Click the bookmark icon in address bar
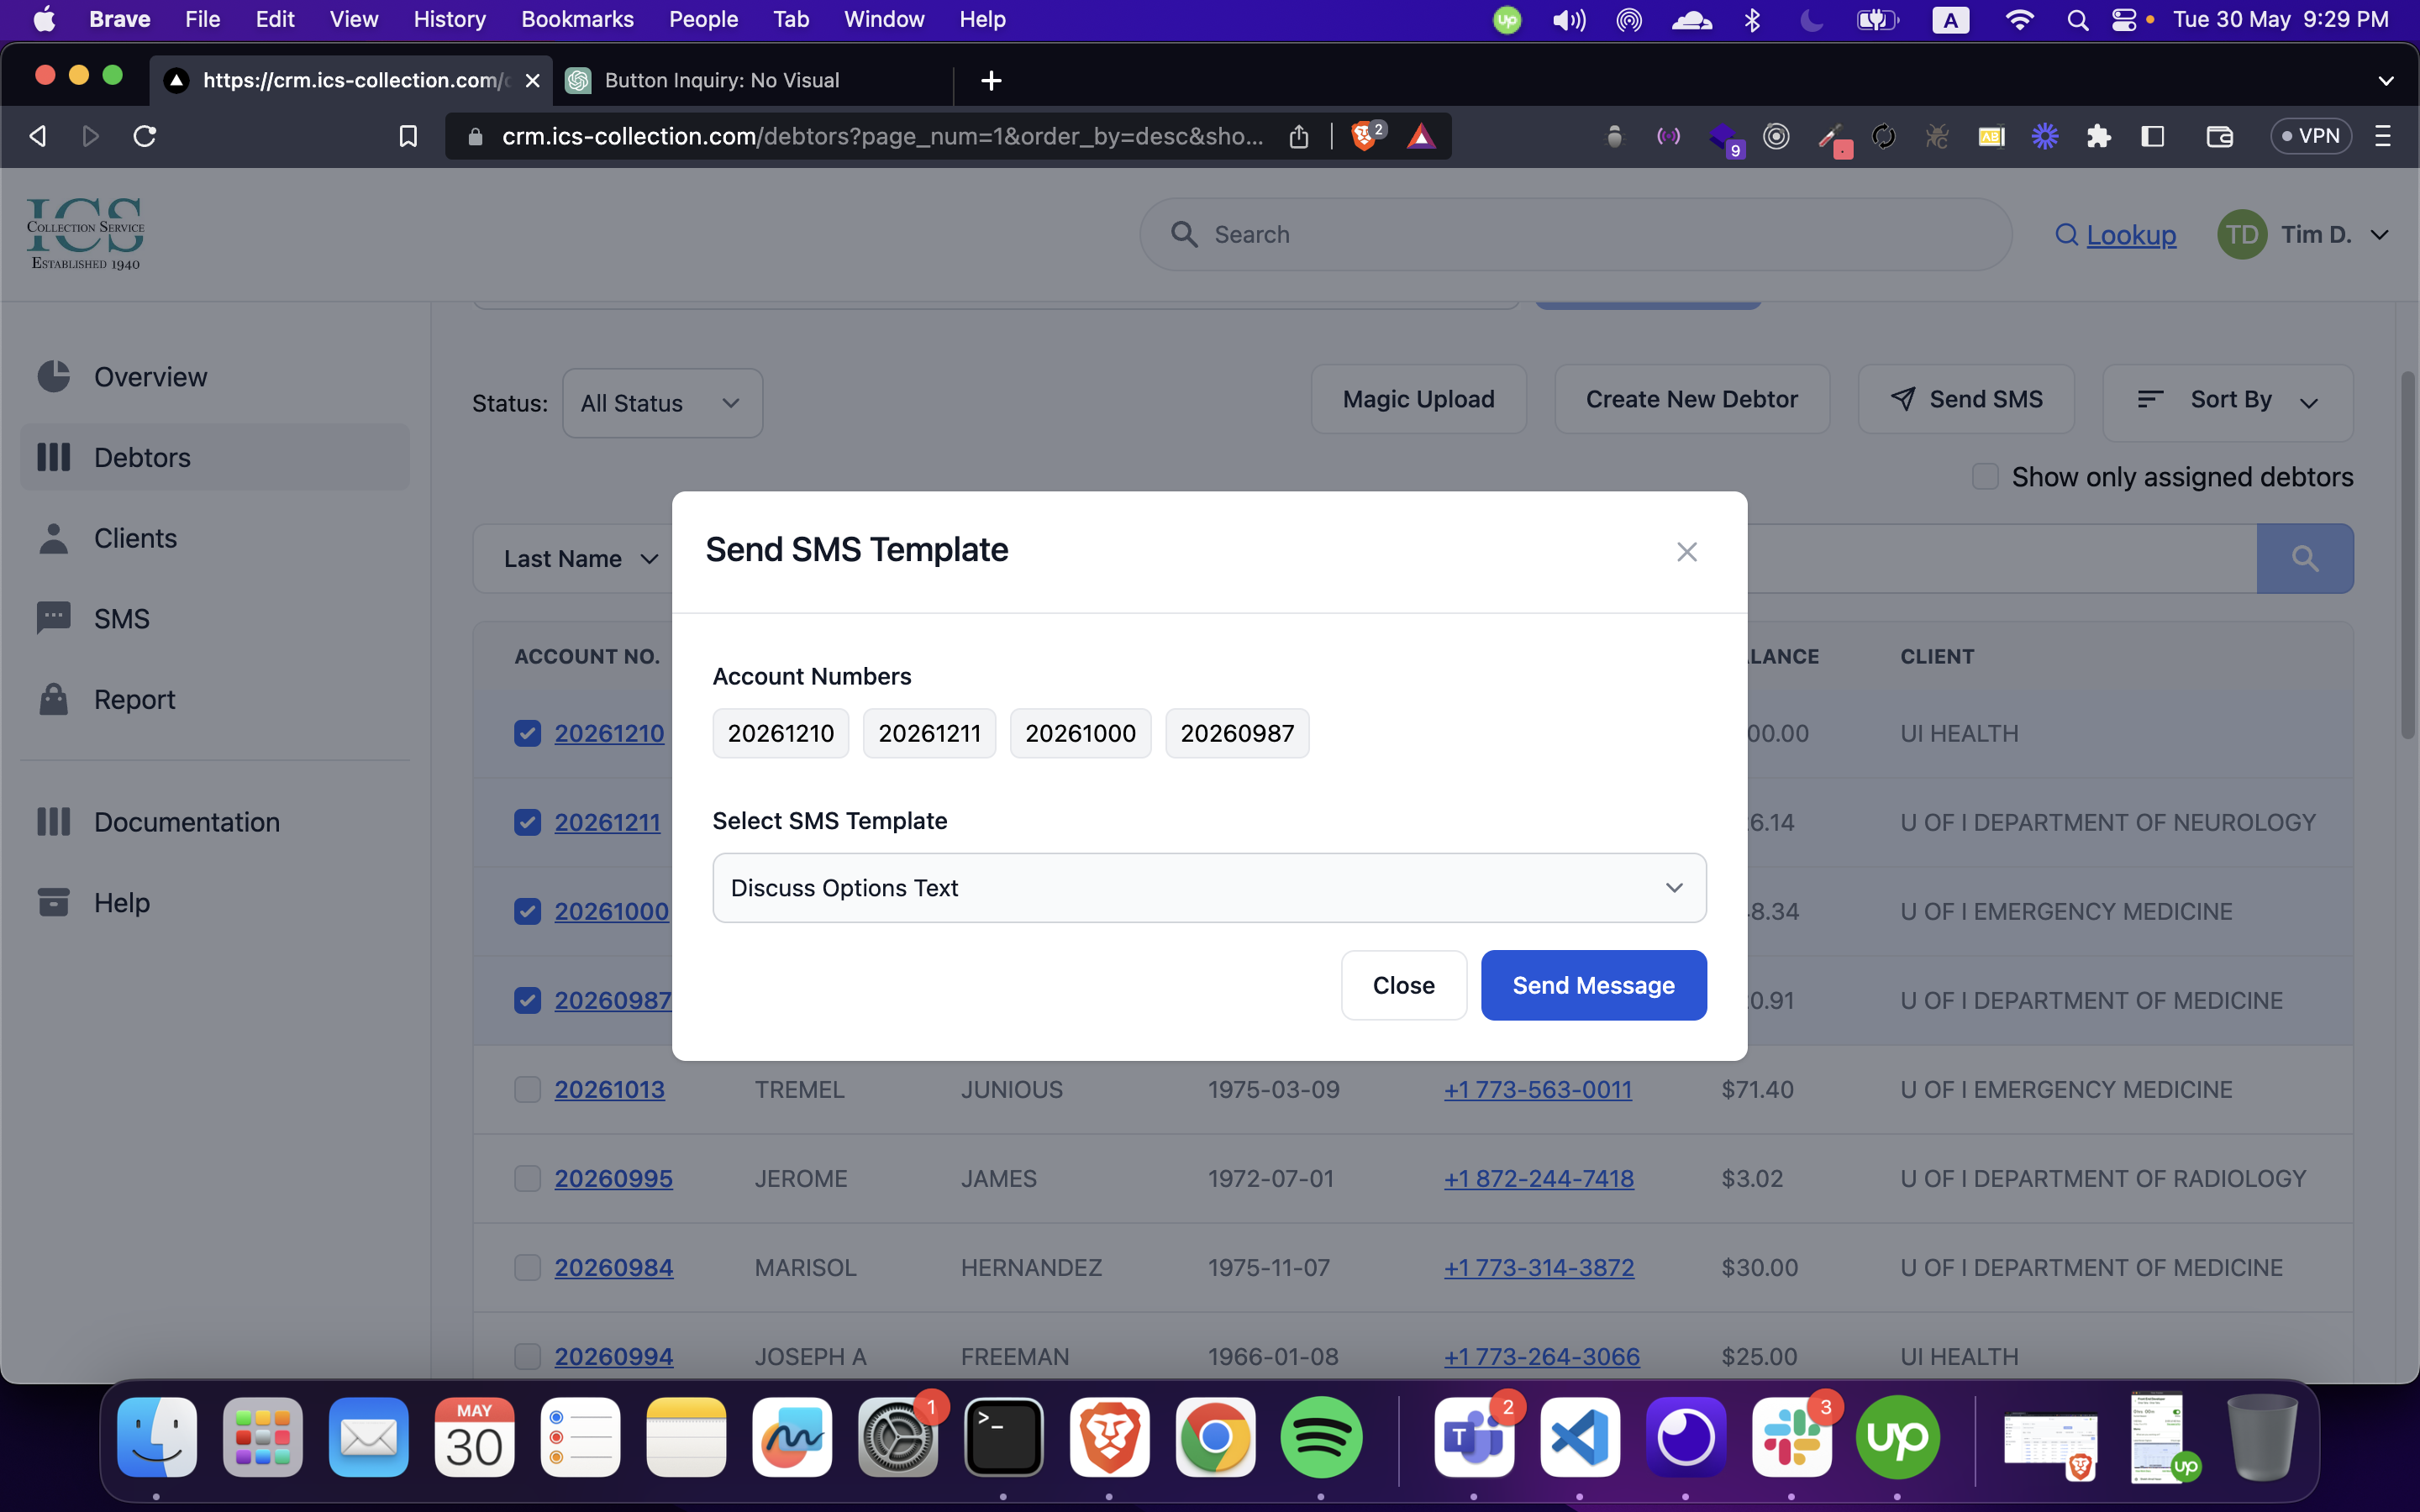Image resolution: width=2420 pixels, height=1512 pixels. [x=408, y=136]
